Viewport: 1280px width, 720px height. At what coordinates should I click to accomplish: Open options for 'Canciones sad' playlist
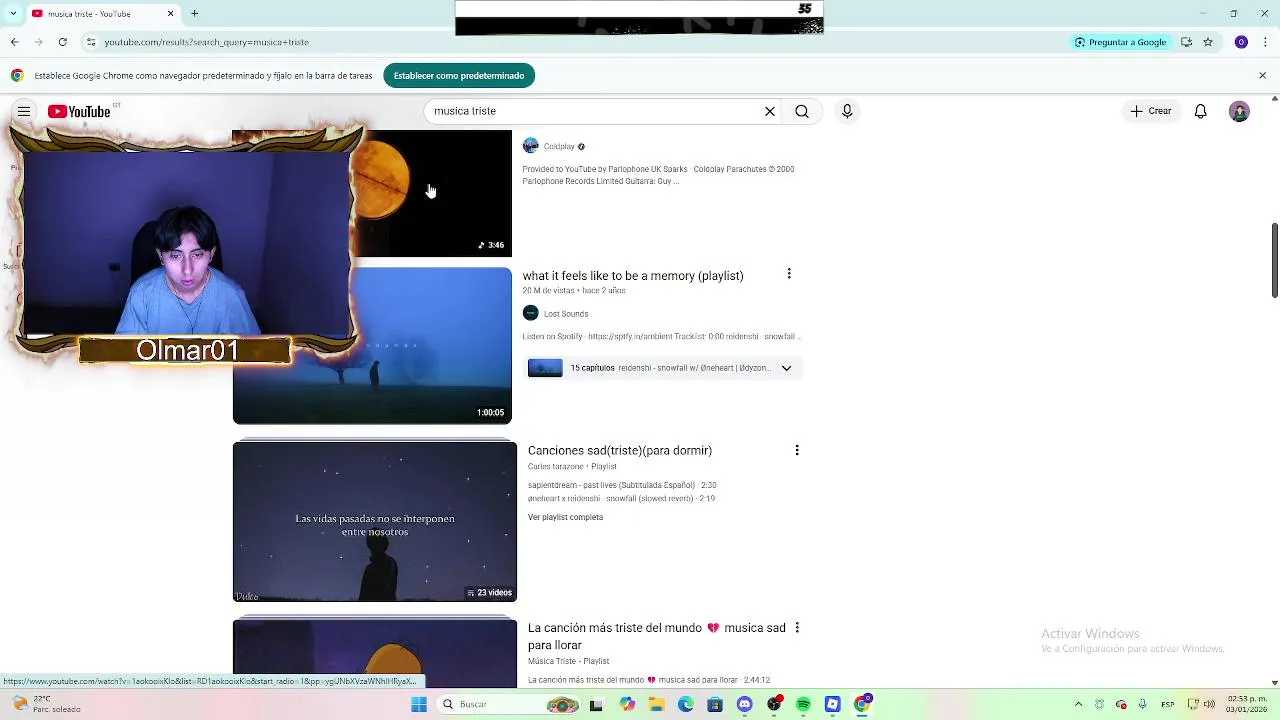click(797, 450)
